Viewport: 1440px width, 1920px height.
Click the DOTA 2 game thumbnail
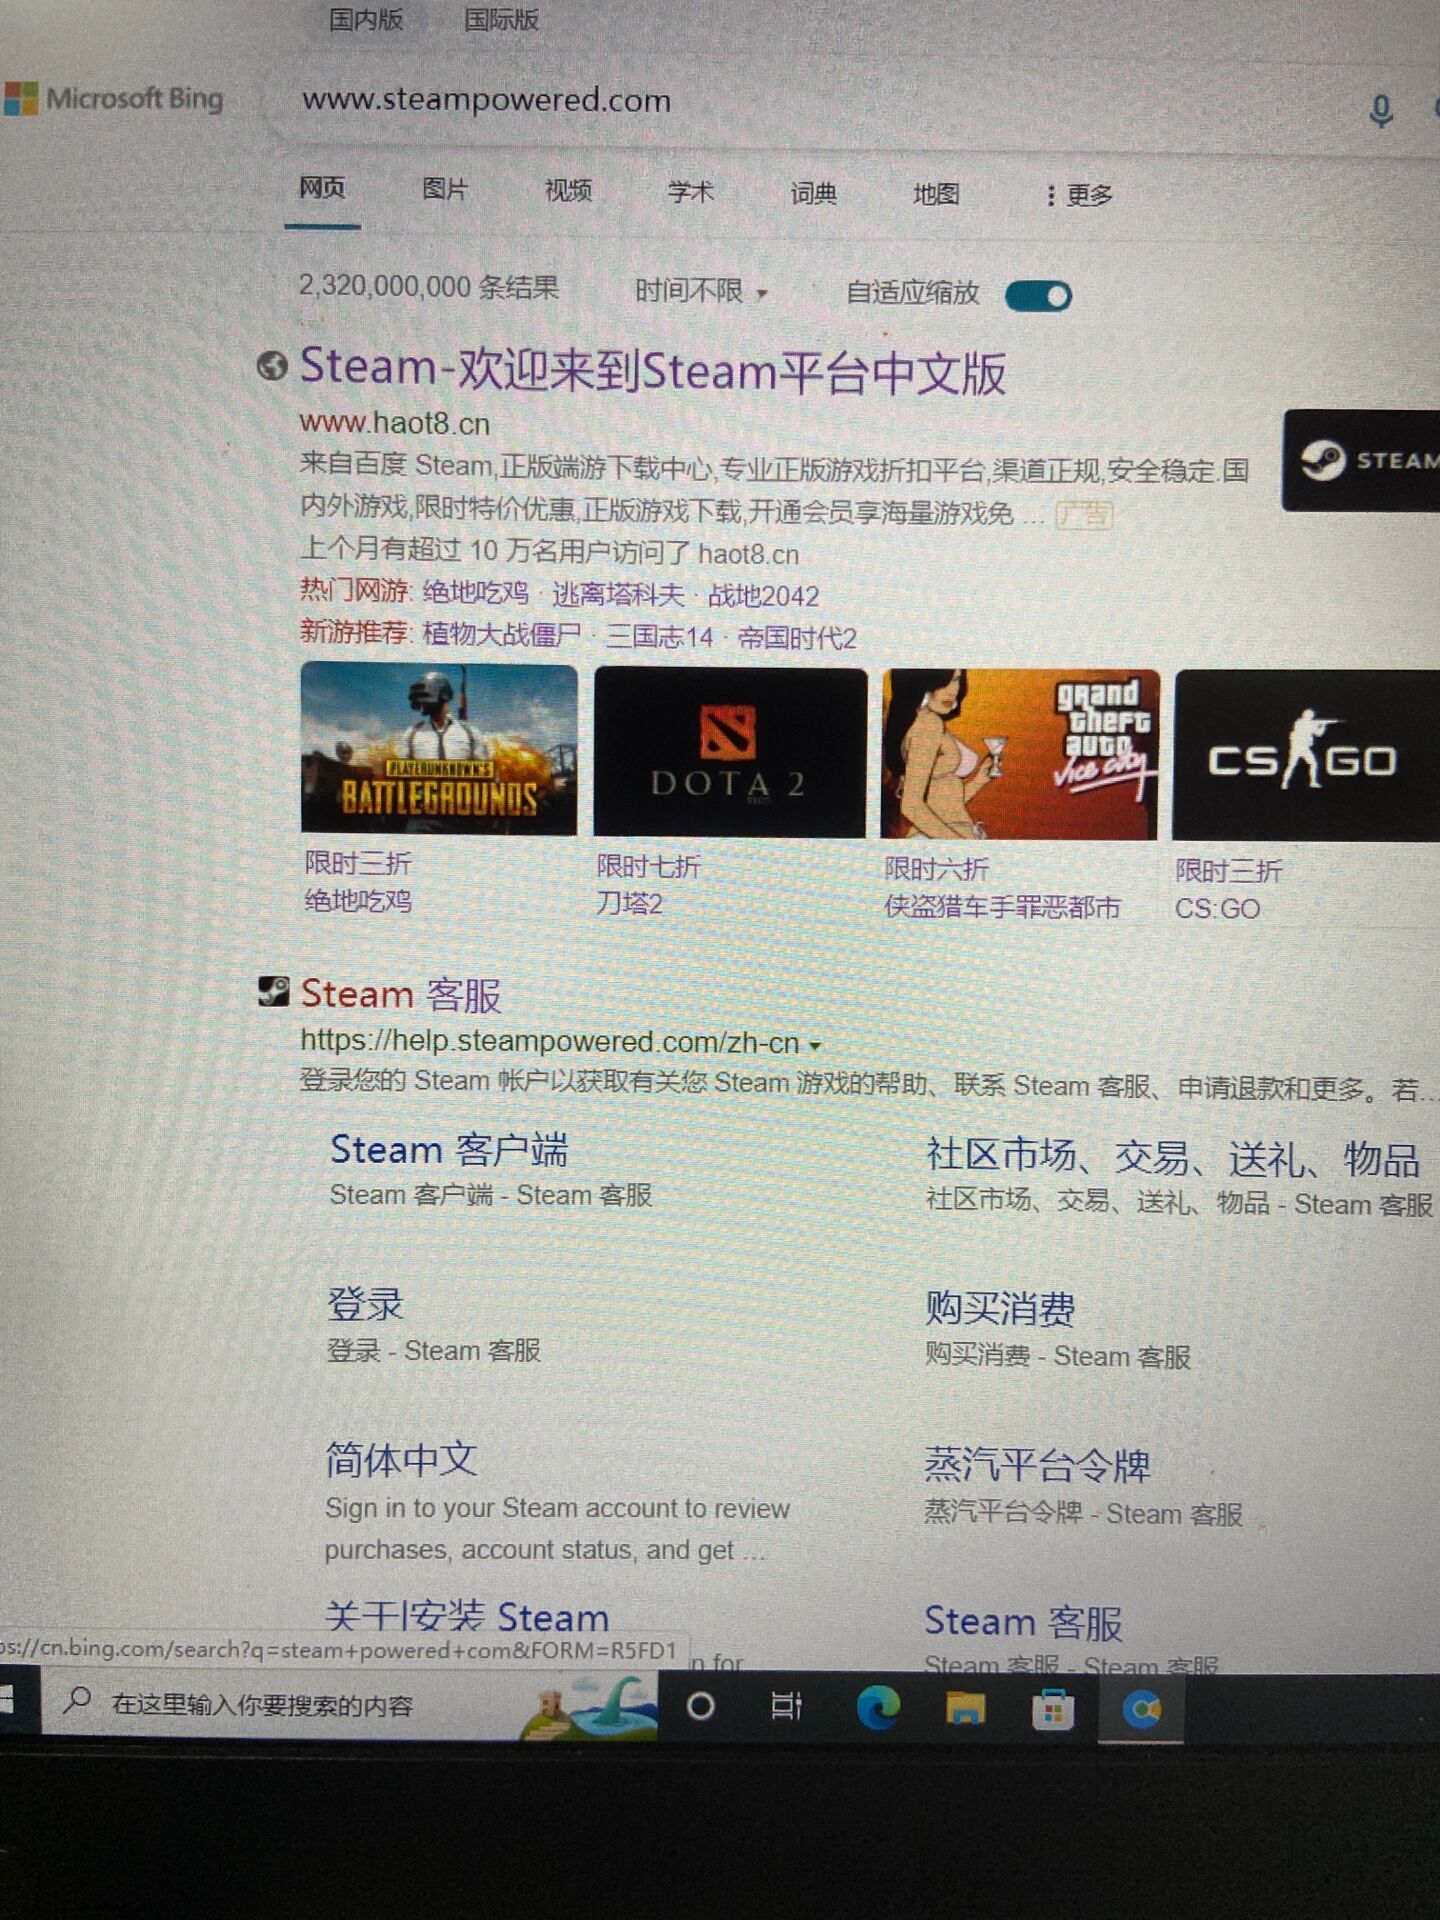point(730,752)
